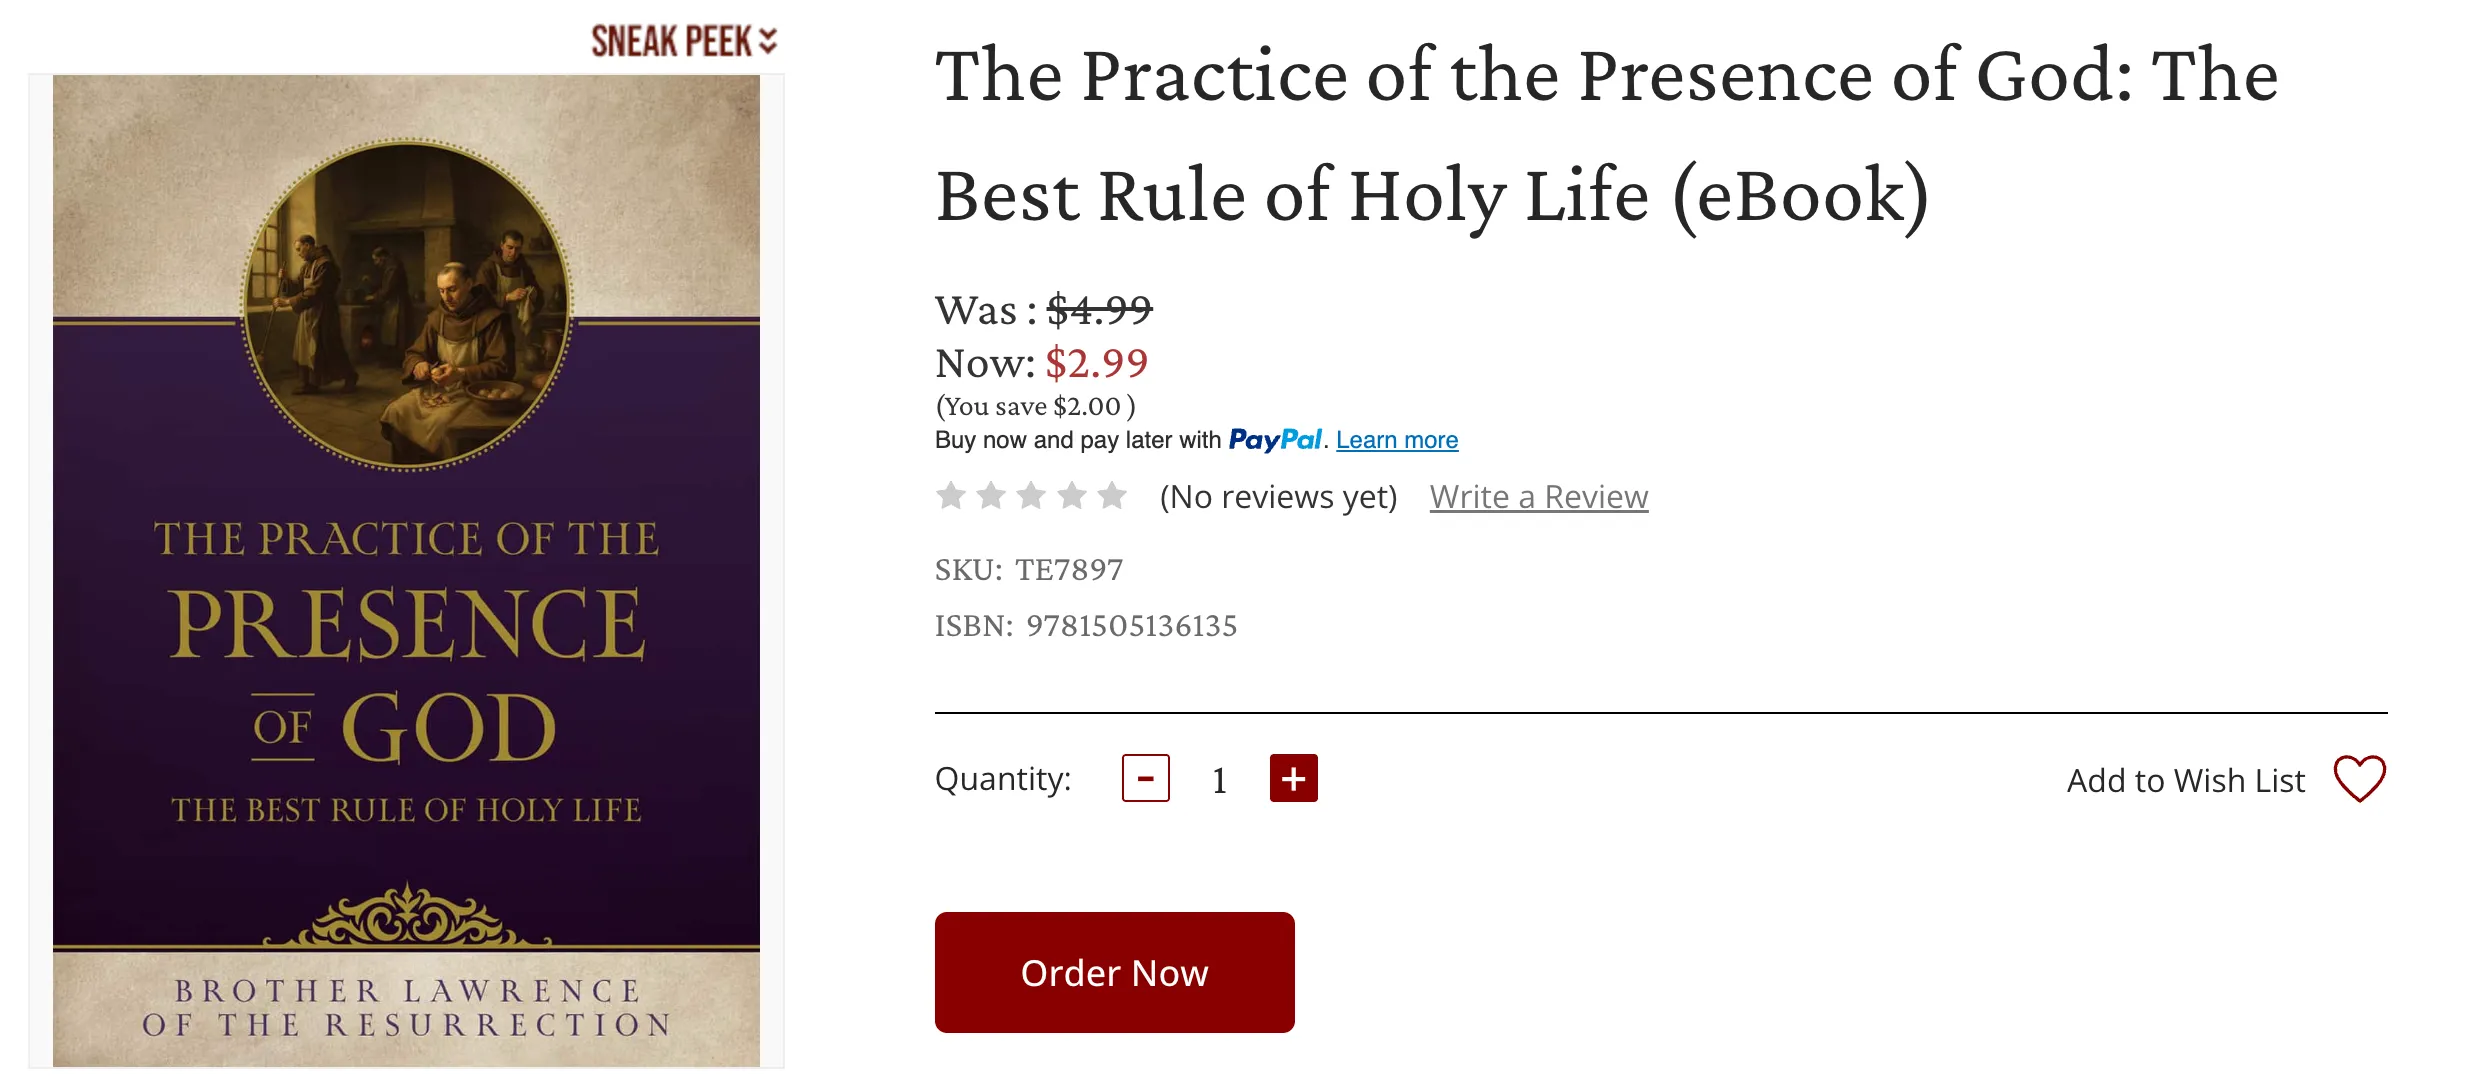The image size is (2480, 1090).
Task: Select the fifth rating star
Action: (x=1112, y=495)
